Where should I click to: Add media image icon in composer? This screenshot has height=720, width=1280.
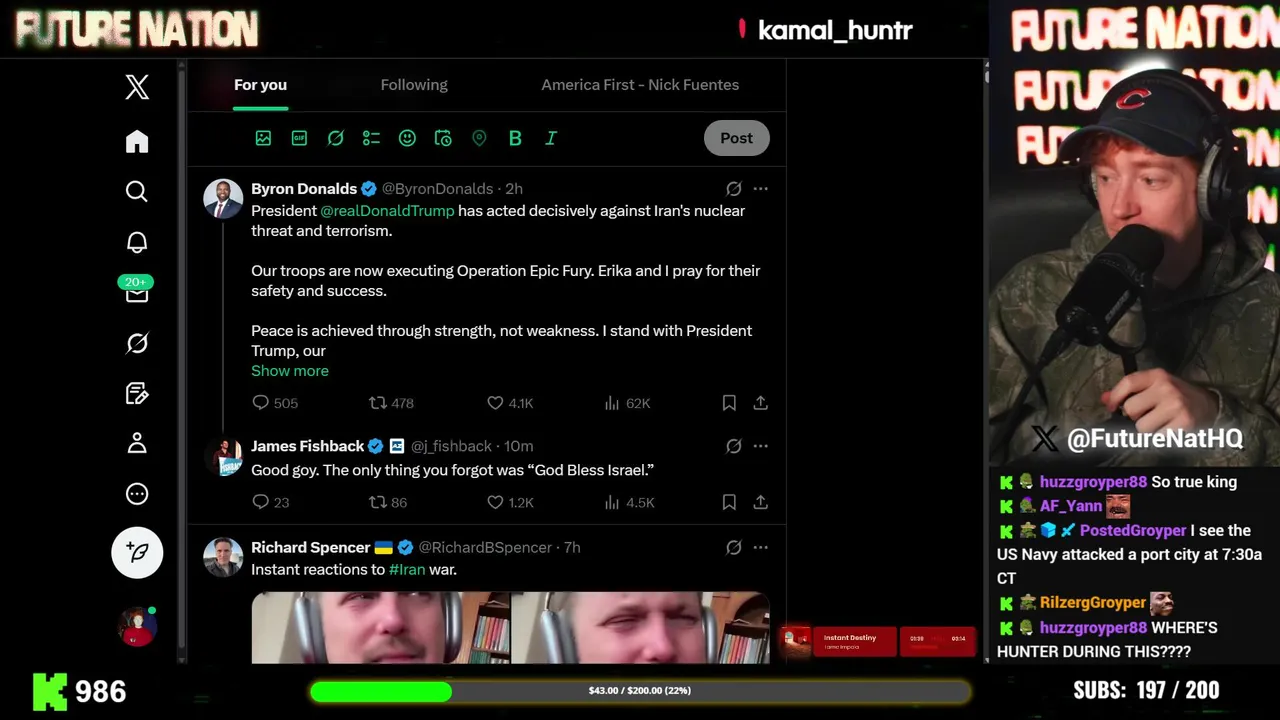click(263, 138)
